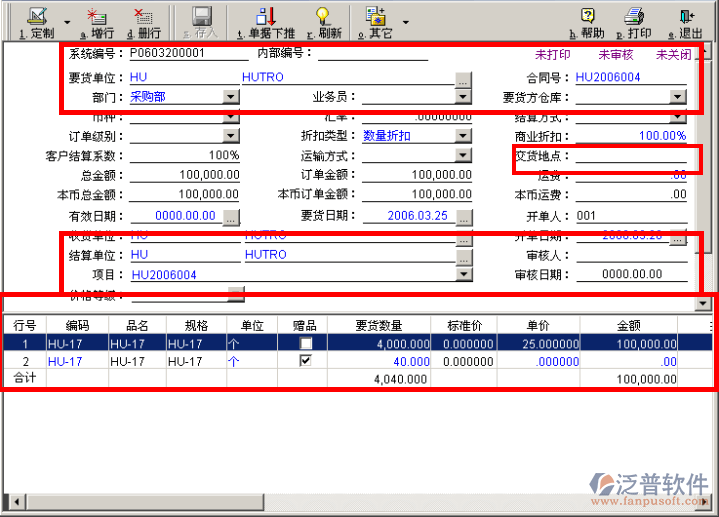Click the 交货地点 input field

(x=631, y=155)
